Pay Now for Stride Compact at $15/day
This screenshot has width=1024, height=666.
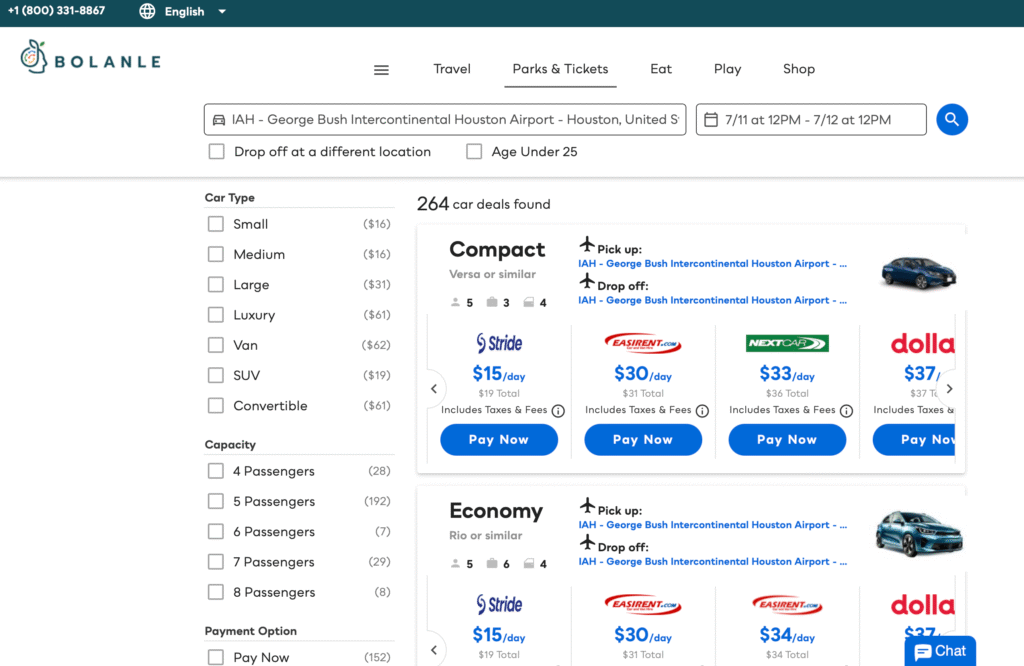click(499, 439)
